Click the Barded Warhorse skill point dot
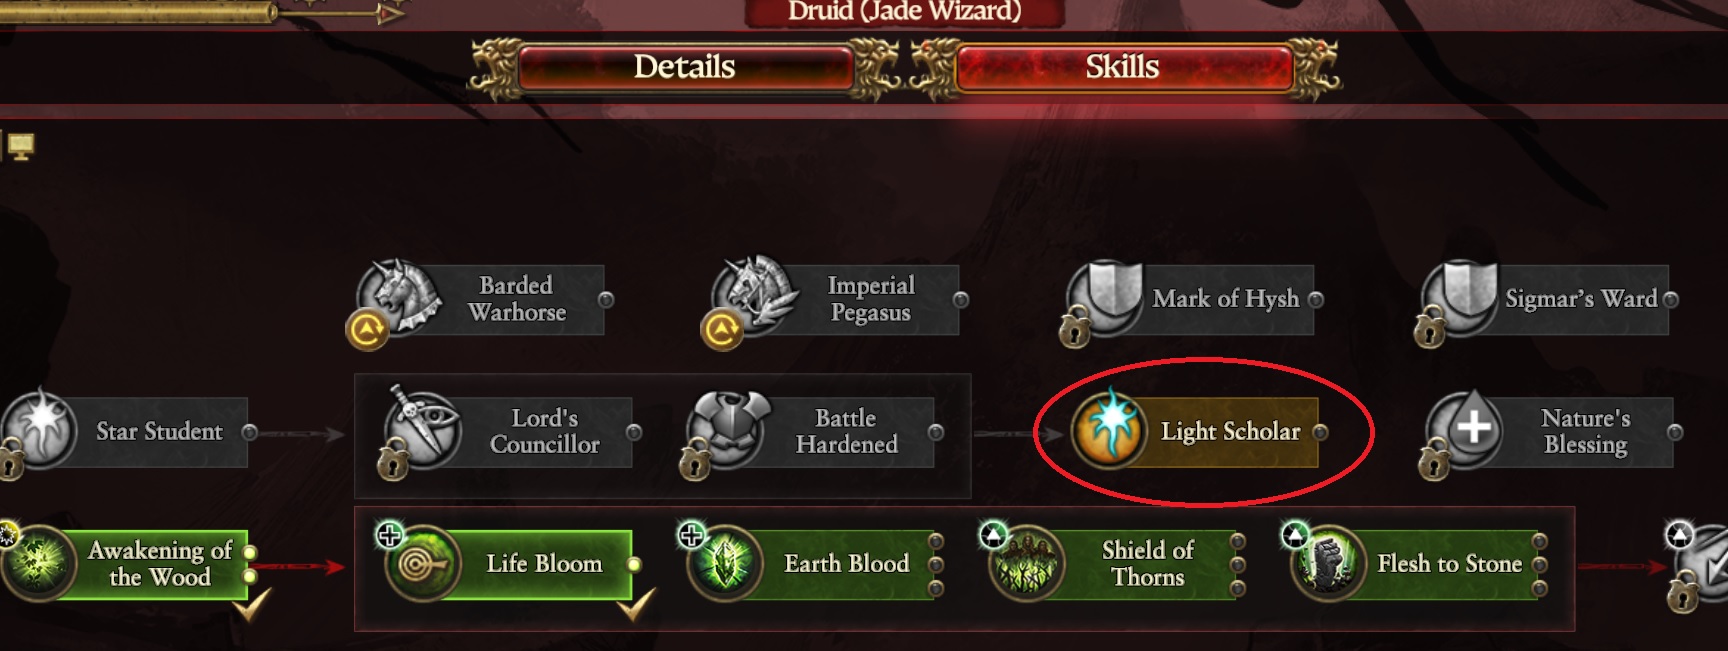1728x651 pixels. [x=606, y=299]
